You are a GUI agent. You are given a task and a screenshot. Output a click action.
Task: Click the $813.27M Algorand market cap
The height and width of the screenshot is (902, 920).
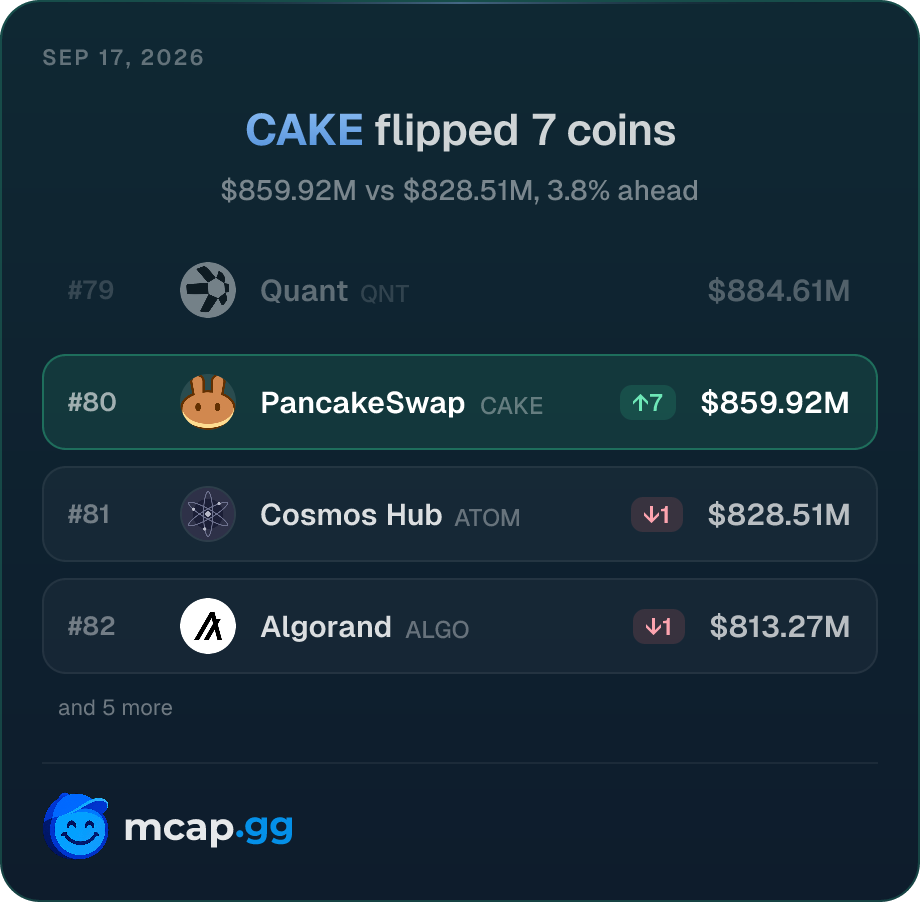tap(779, 627)
